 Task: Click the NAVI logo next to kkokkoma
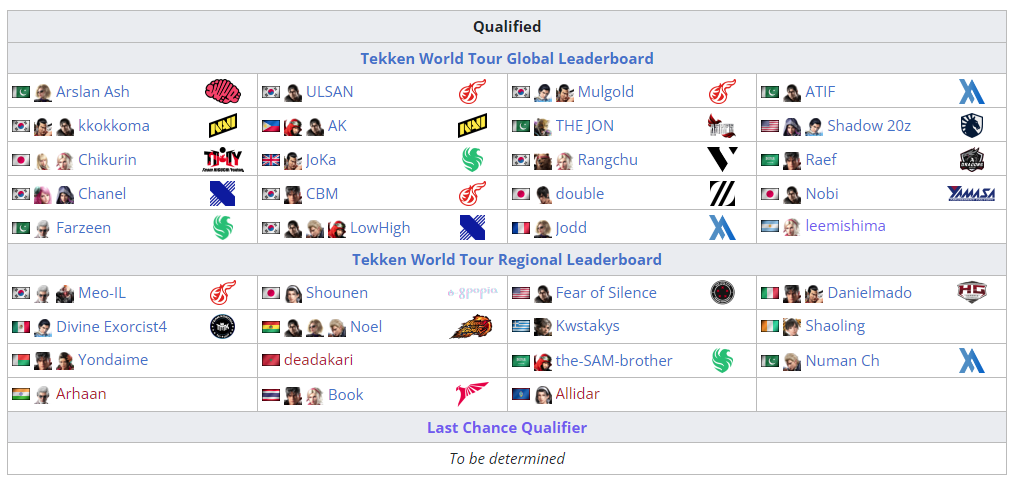point(222,126)
